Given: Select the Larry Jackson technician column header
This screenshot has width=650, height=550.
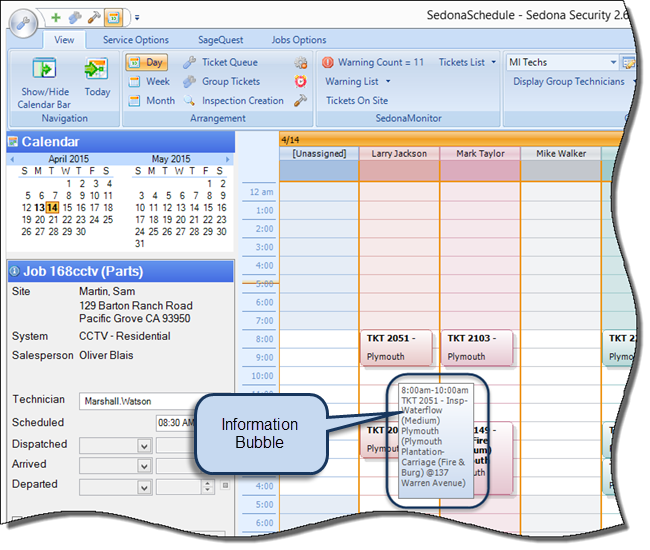Looking at the screenshot, I should pyautogui.click(x=399, y=154).
